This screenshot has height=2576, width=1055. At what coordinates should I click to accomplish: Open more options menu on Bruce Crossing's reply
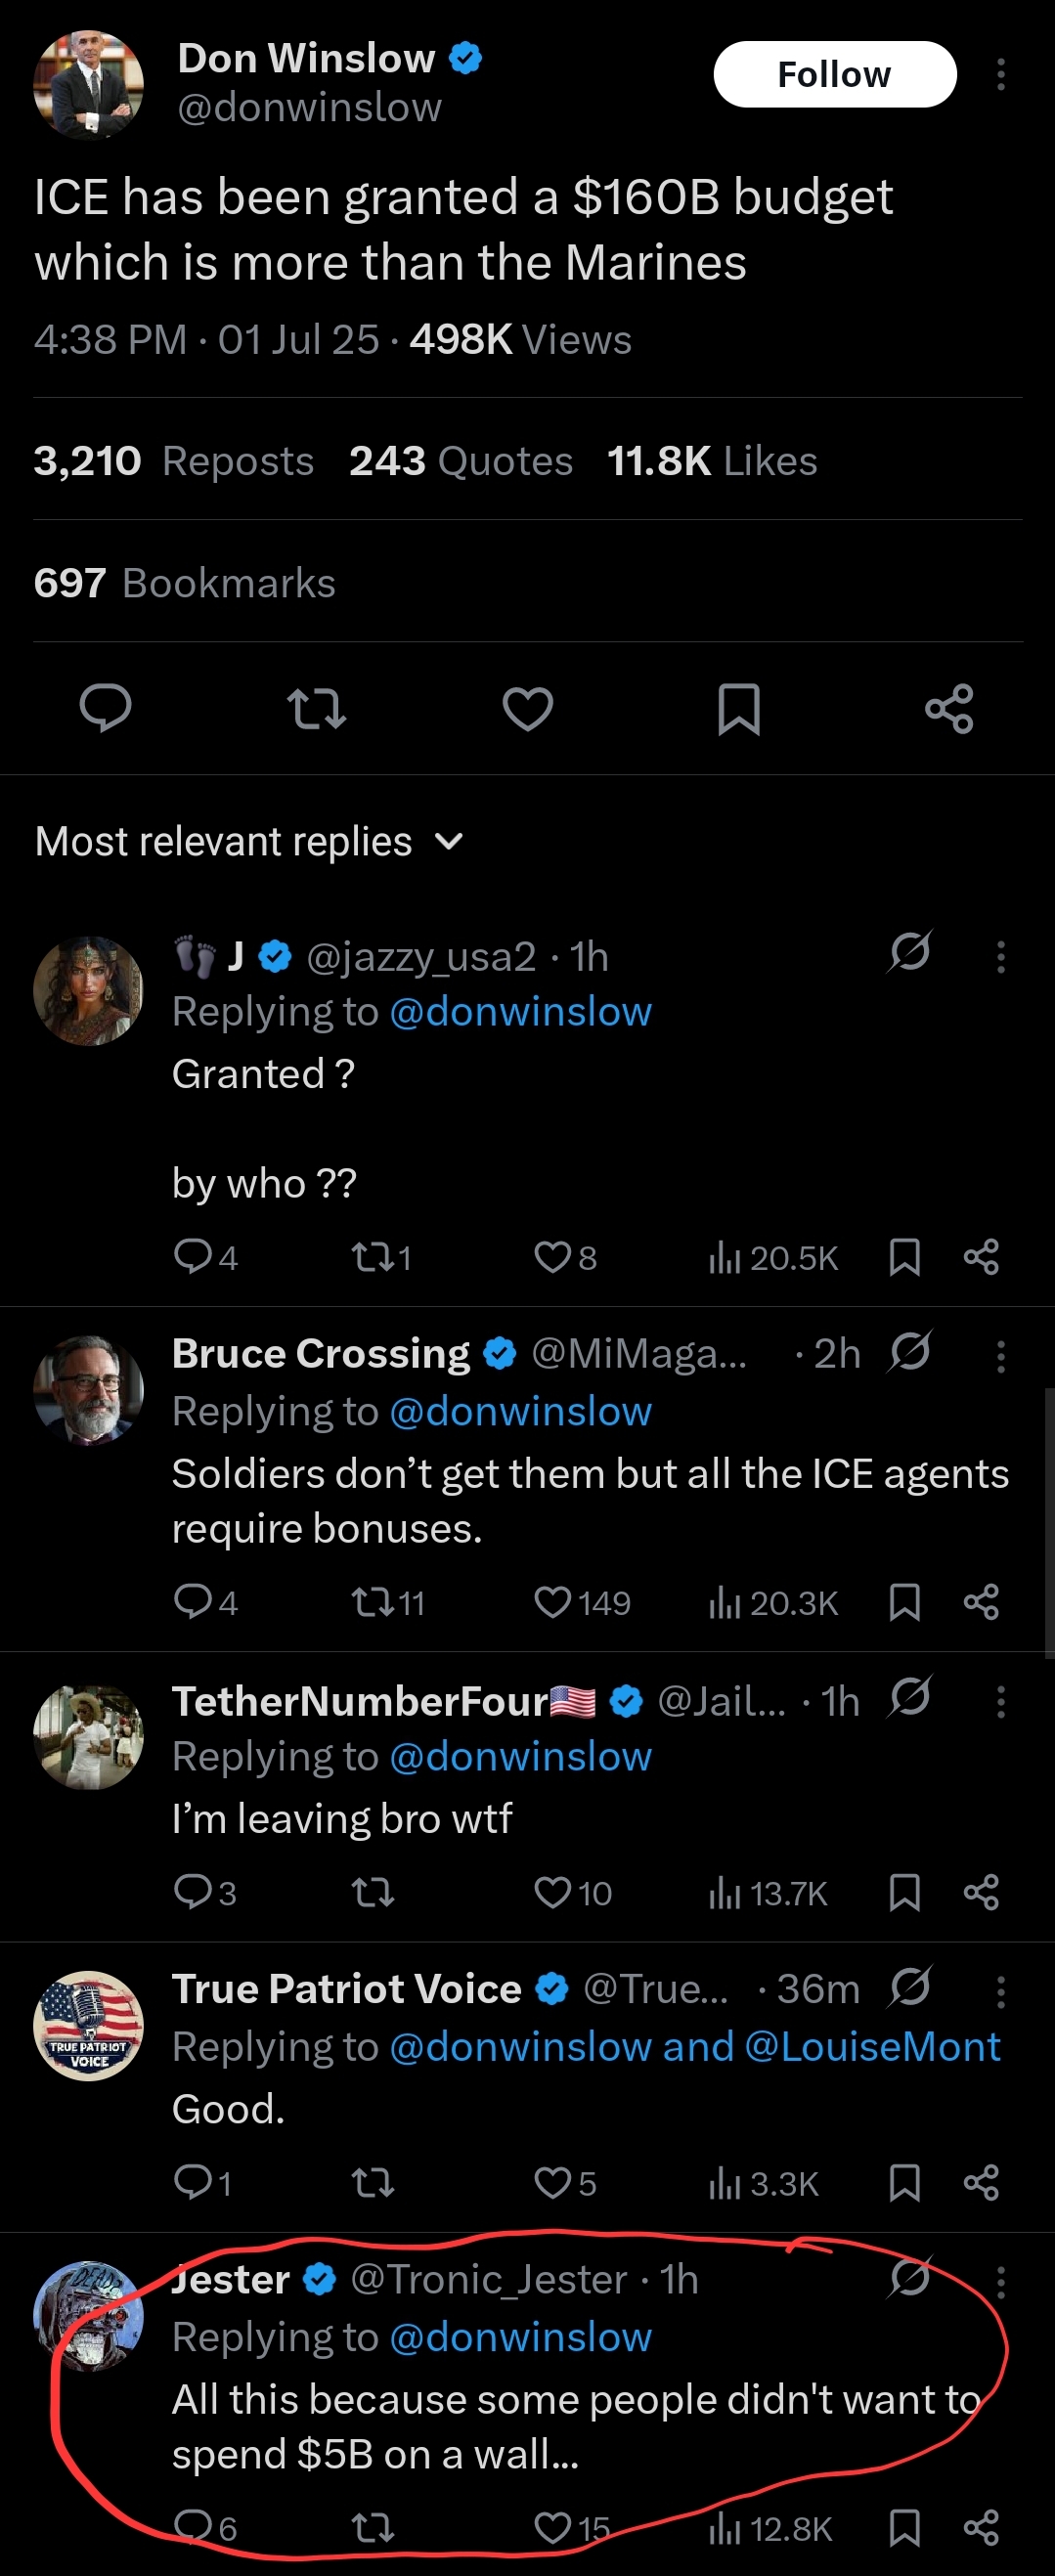1000,1356
